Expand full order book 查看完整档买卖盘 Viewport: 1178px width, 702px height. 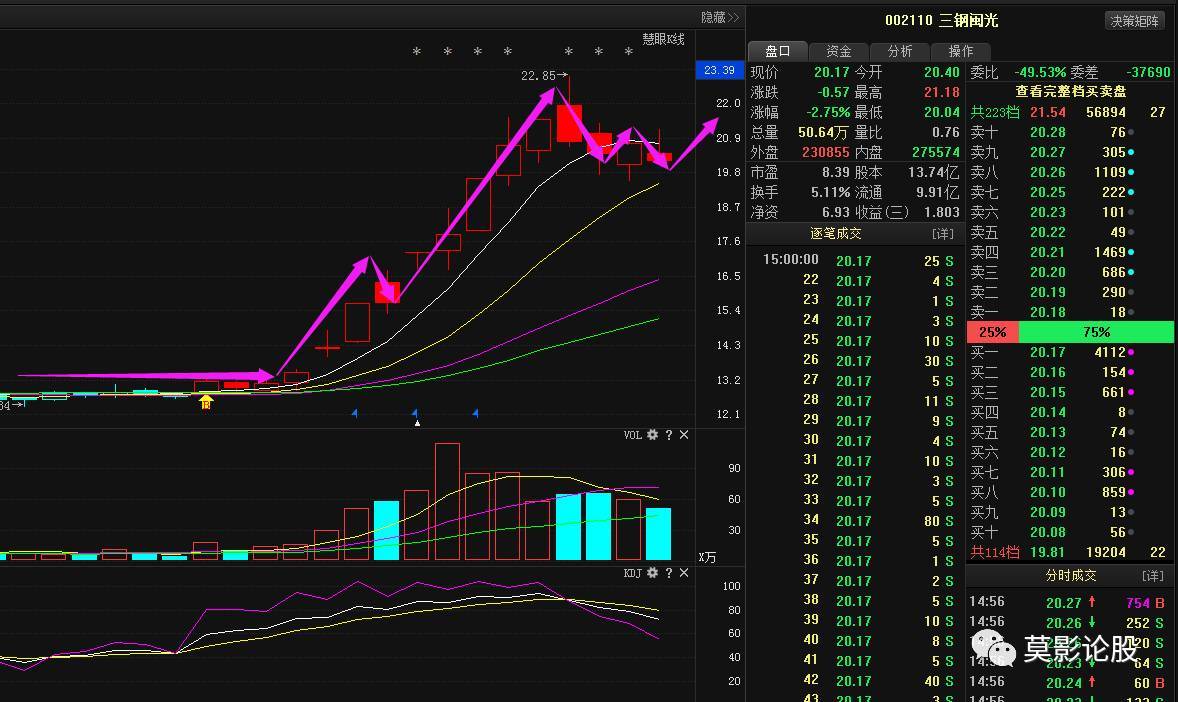[1070, 91]
